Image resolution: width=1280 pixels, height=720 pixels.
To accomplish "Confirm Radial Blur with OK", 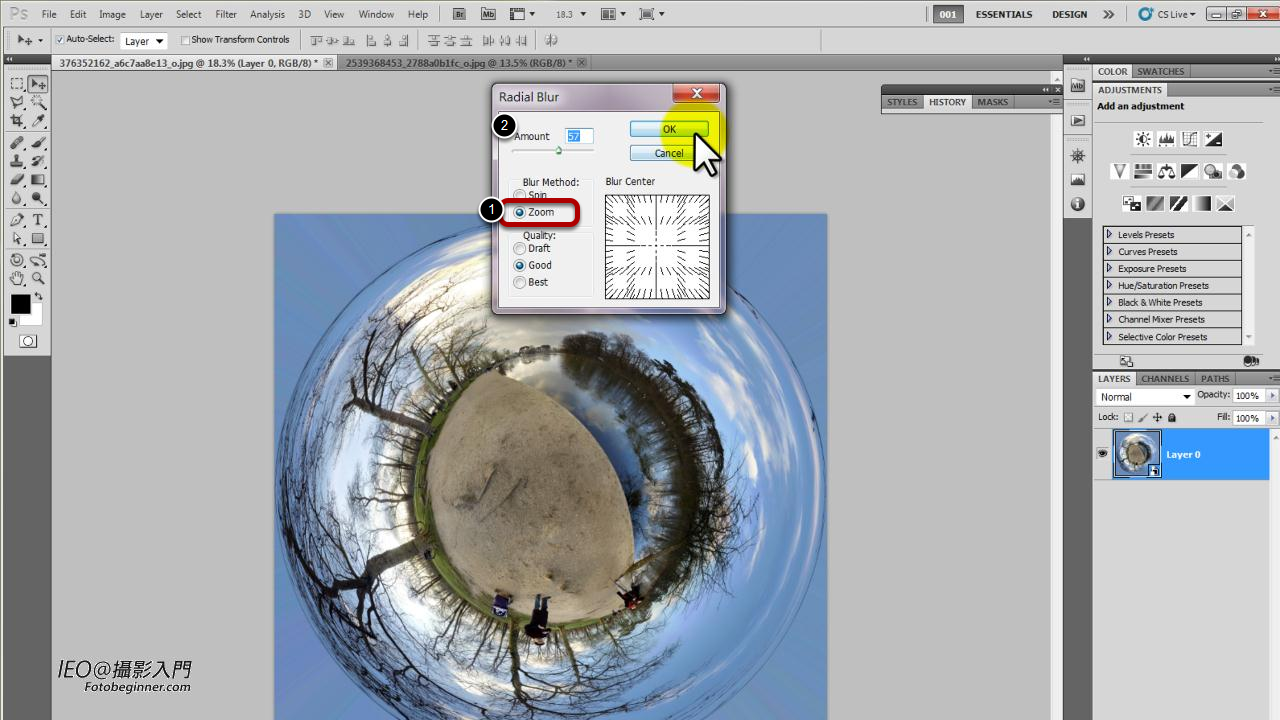I will tap(669, 129).
